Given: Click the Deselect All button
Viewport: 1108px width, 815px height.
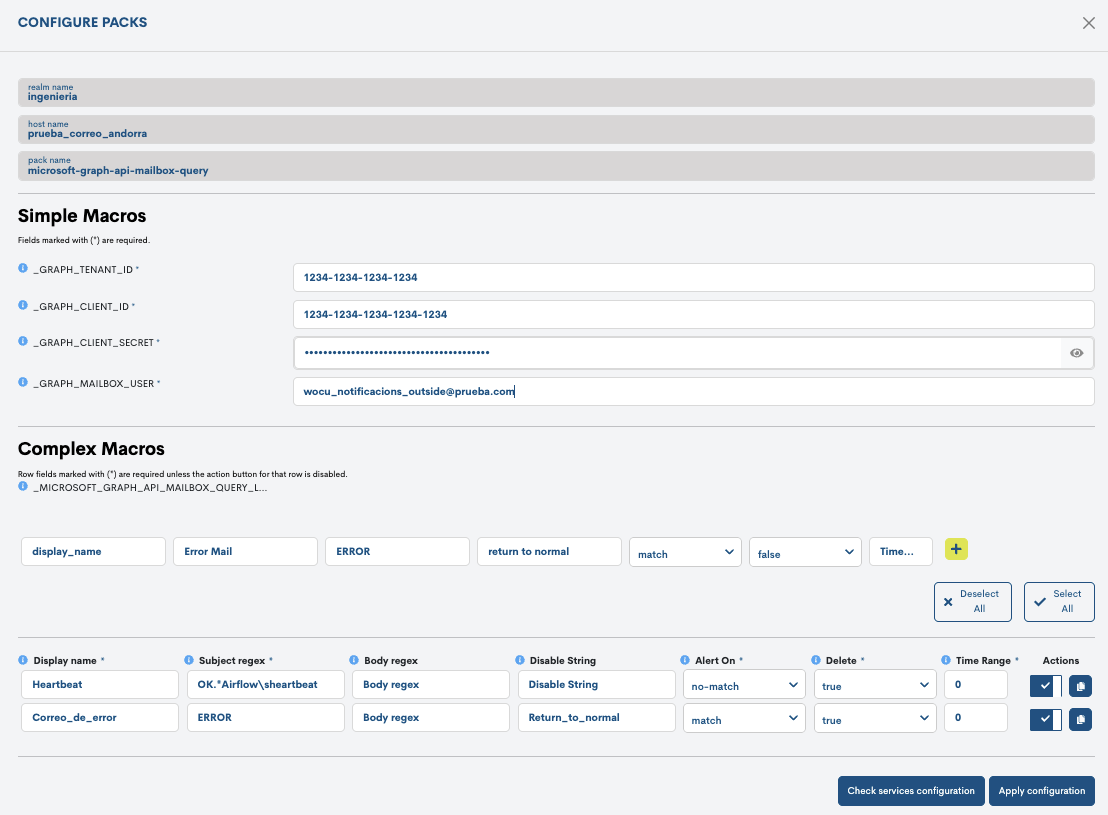Looking at the screenshot, I should click(x=972, y=601).
